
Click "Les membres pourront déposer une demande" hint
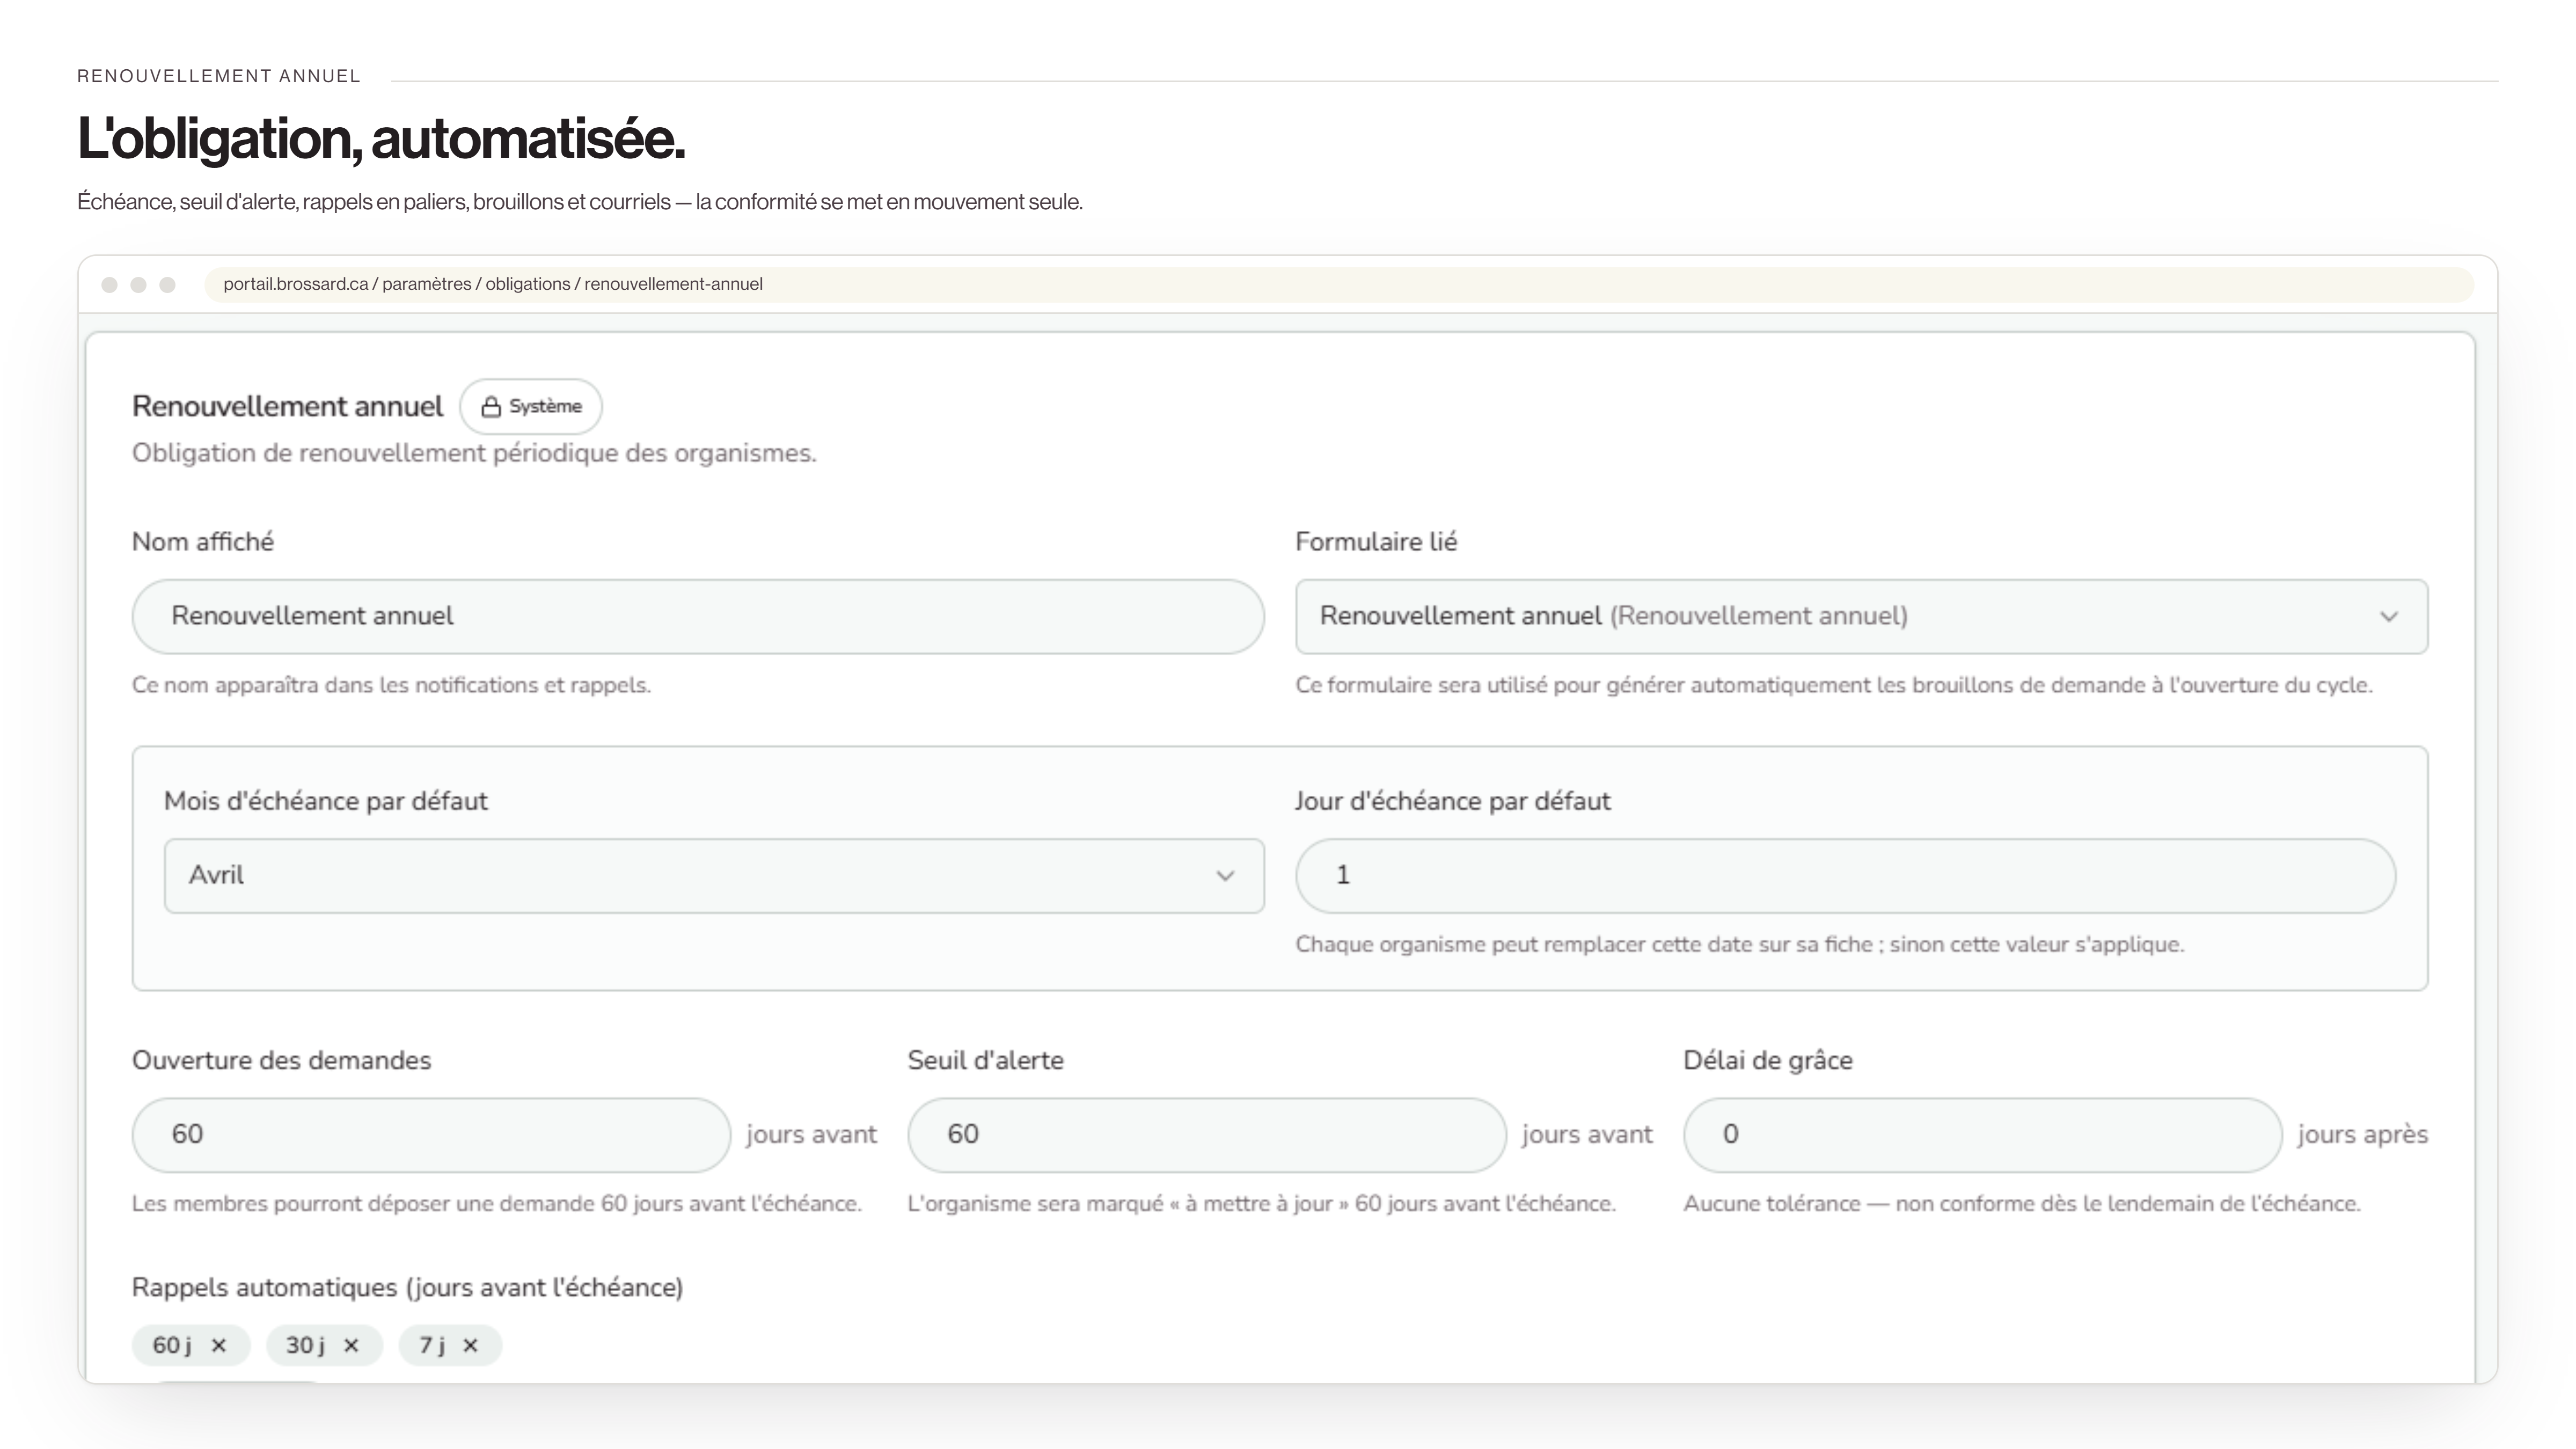pyautogui.click(x=497, y=1203)
